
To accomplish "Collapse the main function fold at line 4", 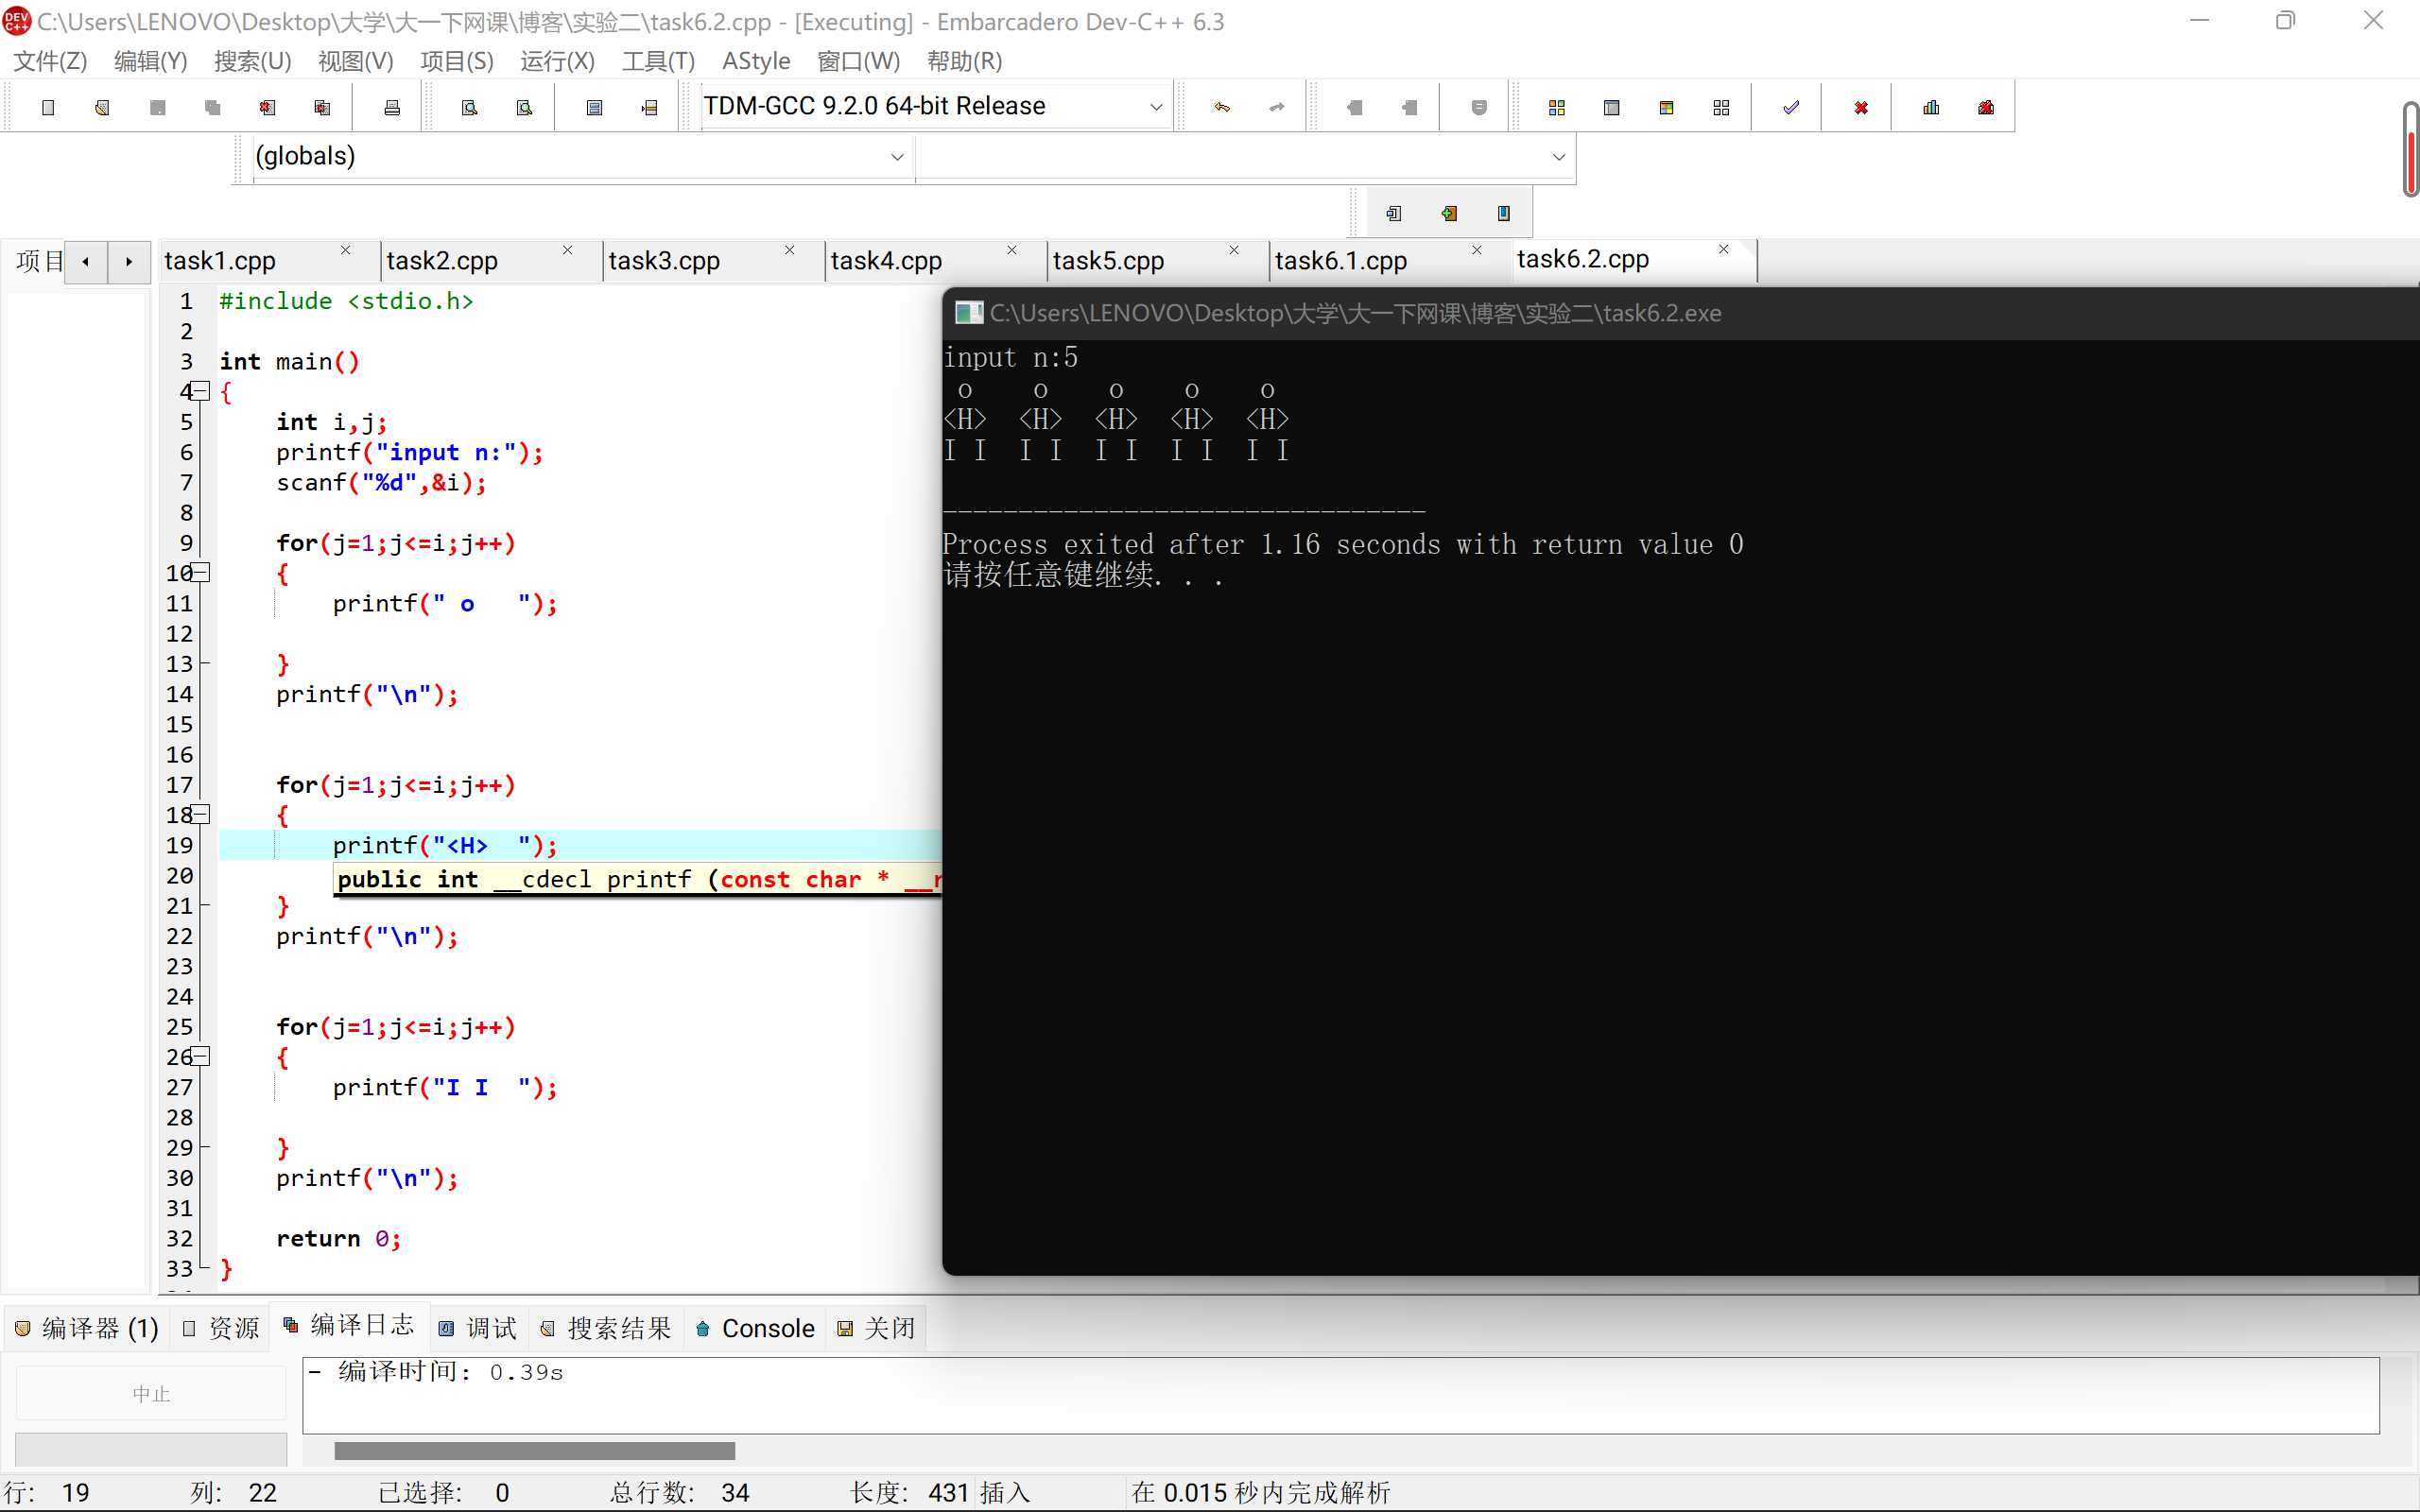I will [x=201, y=391].
